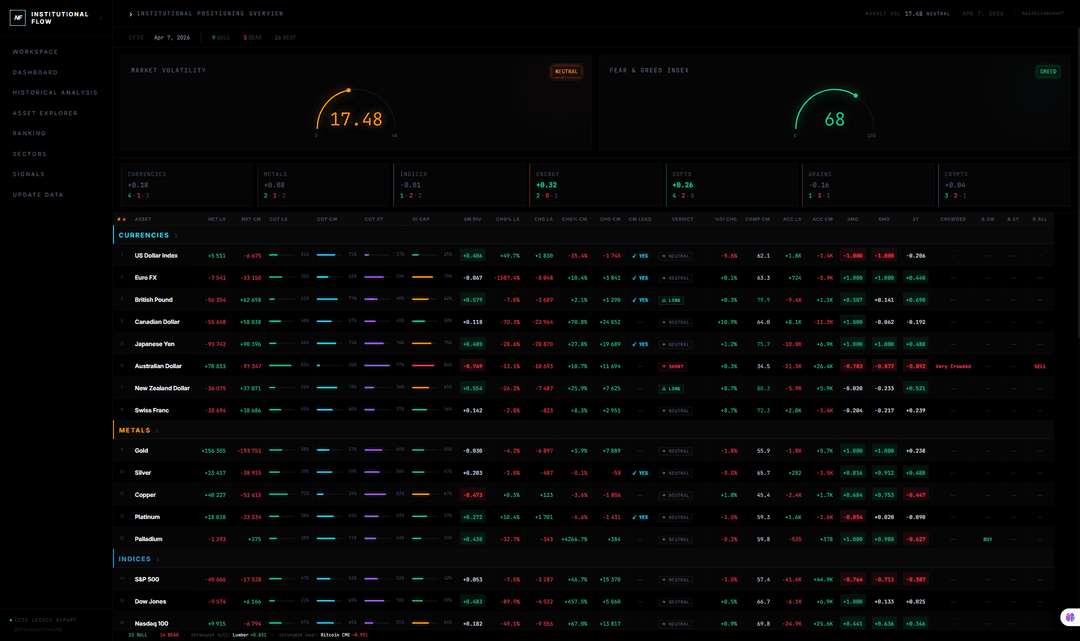Sort table by NET CM column
This screenshot has height=641, width=1080.
pyautogui.click(x=251, y=219)
